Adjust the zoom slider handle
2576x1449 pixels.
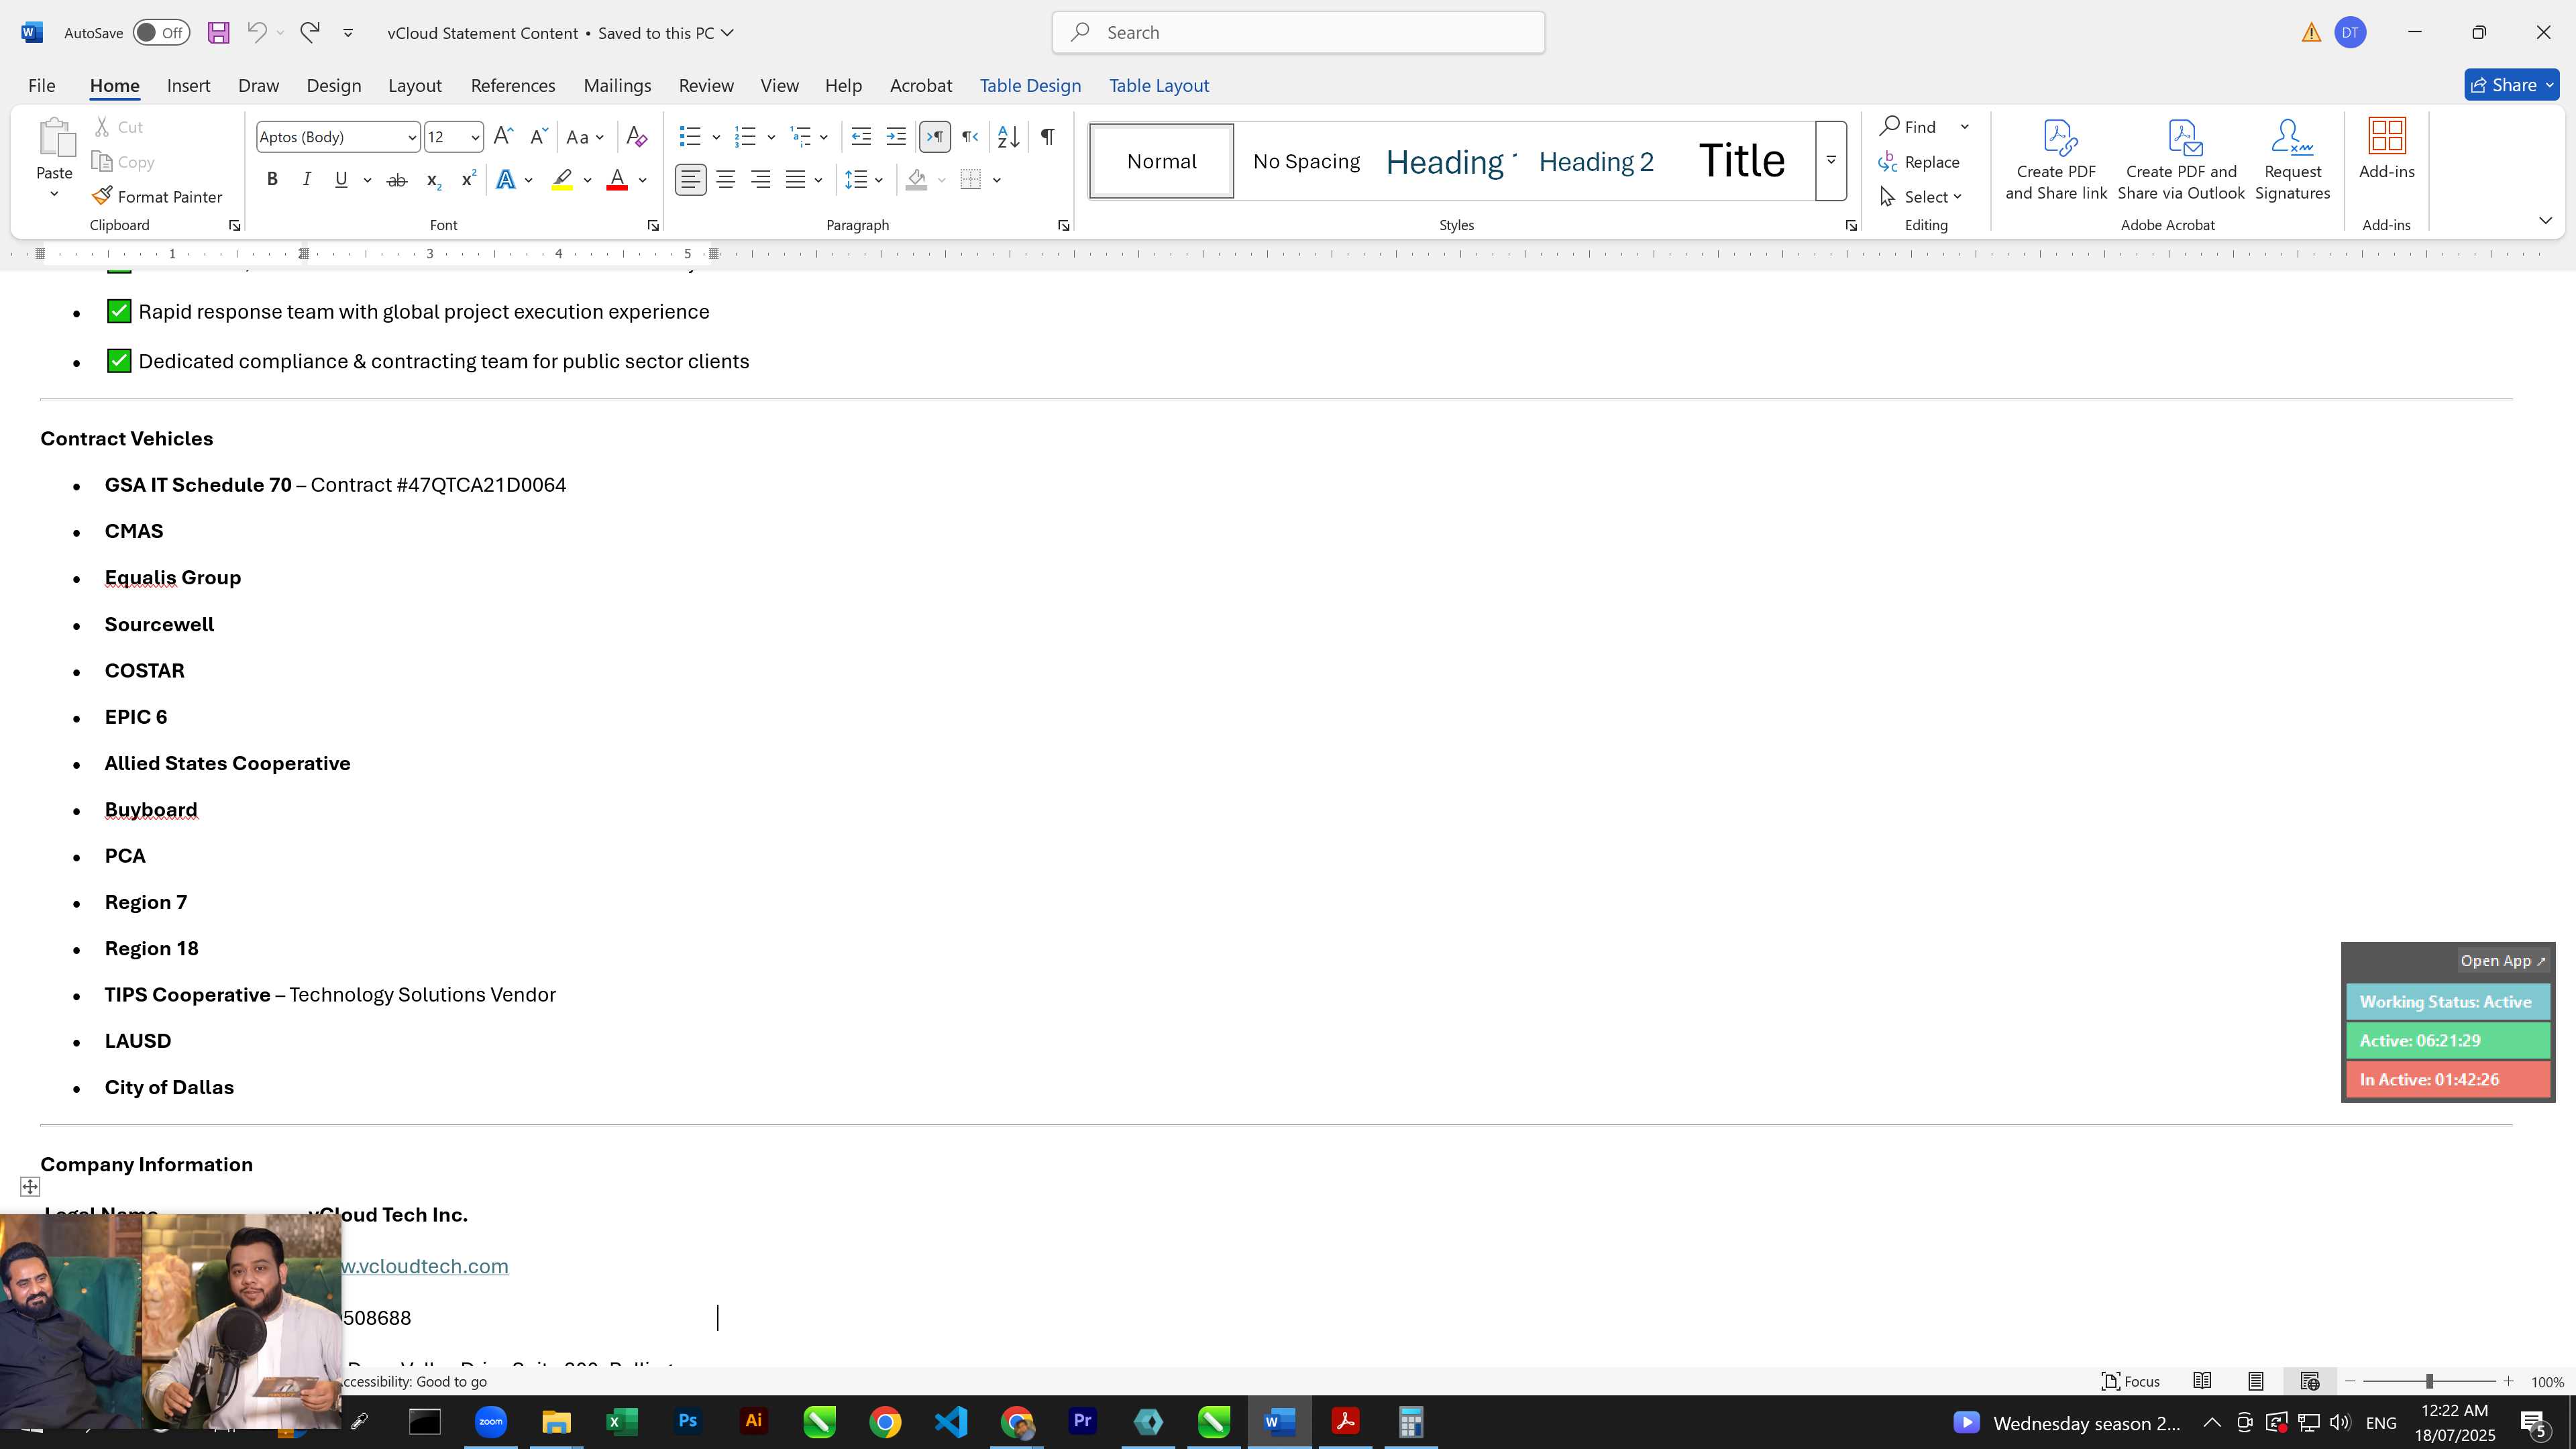point(2429,1381)
